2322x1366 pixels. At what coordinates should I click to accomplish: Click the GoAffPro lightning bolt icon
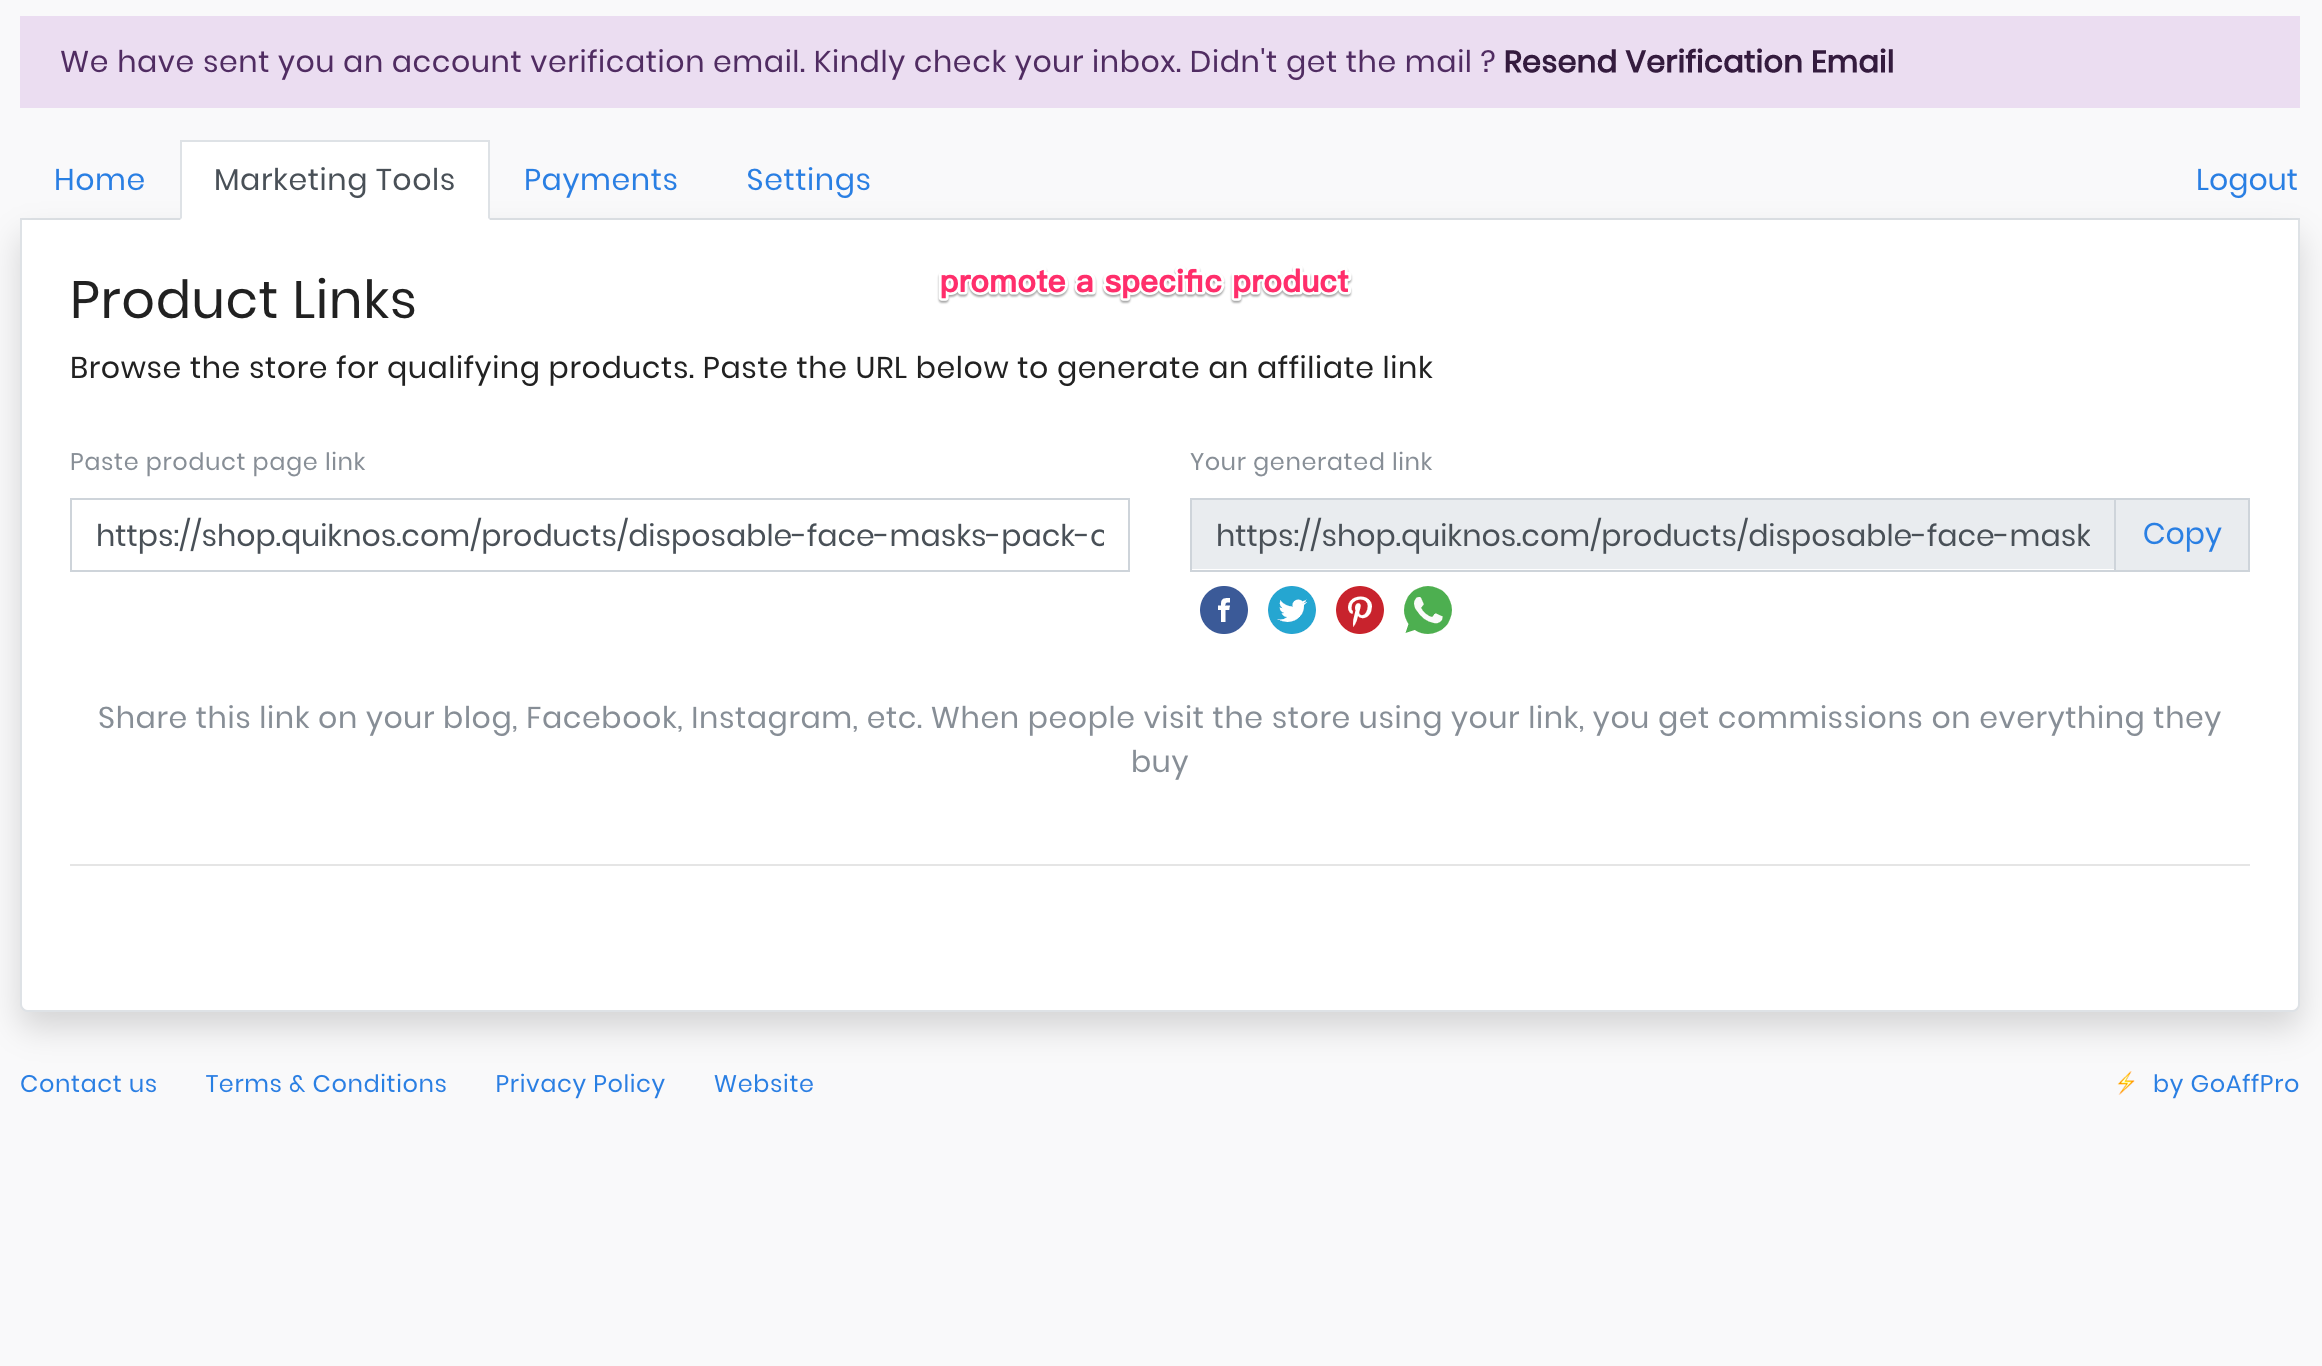pyautogui.click(x=2126, y=1083)
